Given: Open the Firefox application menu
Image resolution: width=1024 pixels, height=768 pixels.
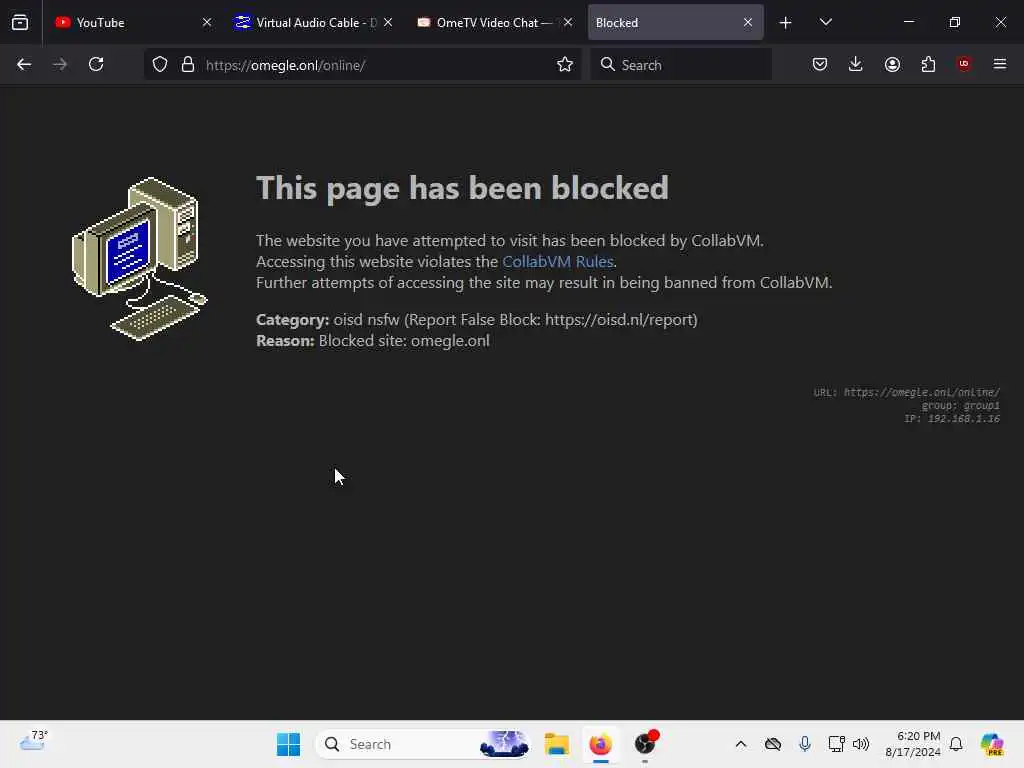Looking at the screenshot, I should click(x=1000, y=64).
